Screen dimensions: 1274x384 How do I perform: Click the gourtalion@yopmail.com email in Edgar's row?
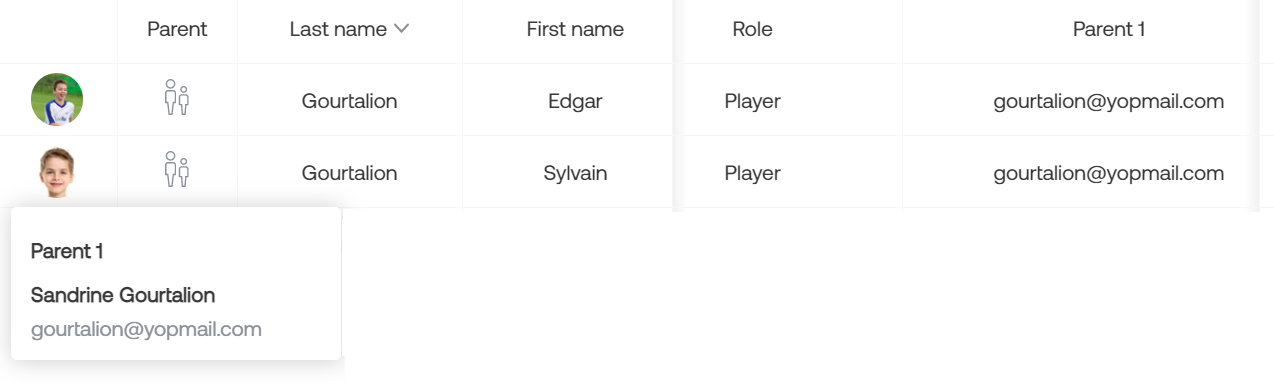pos(1109,101)
